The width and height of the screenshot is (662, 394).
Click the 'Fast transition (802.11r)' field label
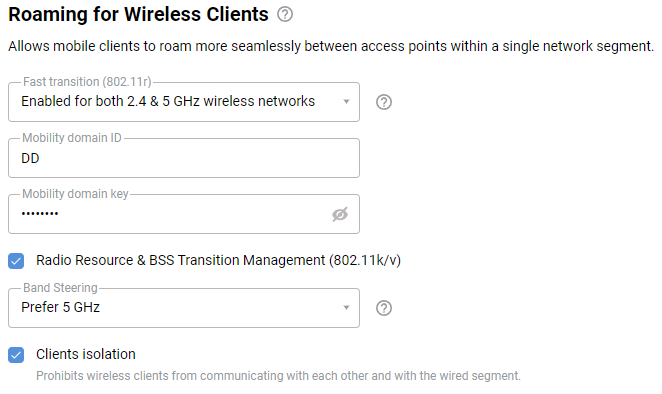point(87,82)
